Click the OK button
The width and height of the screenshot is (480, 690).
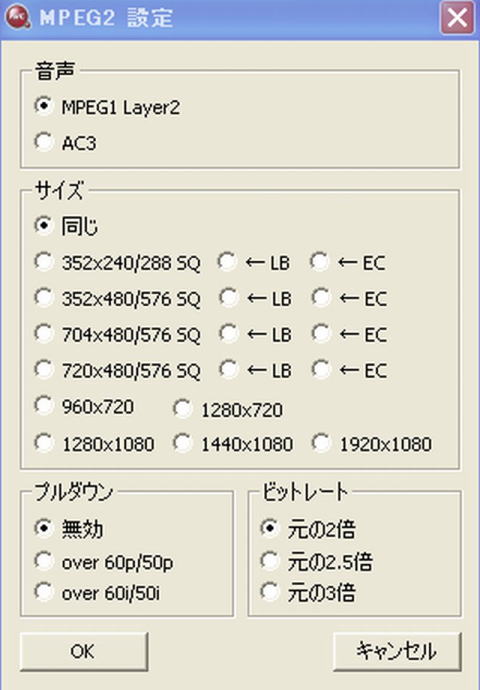pyautogui.click(x=84, y=651)
